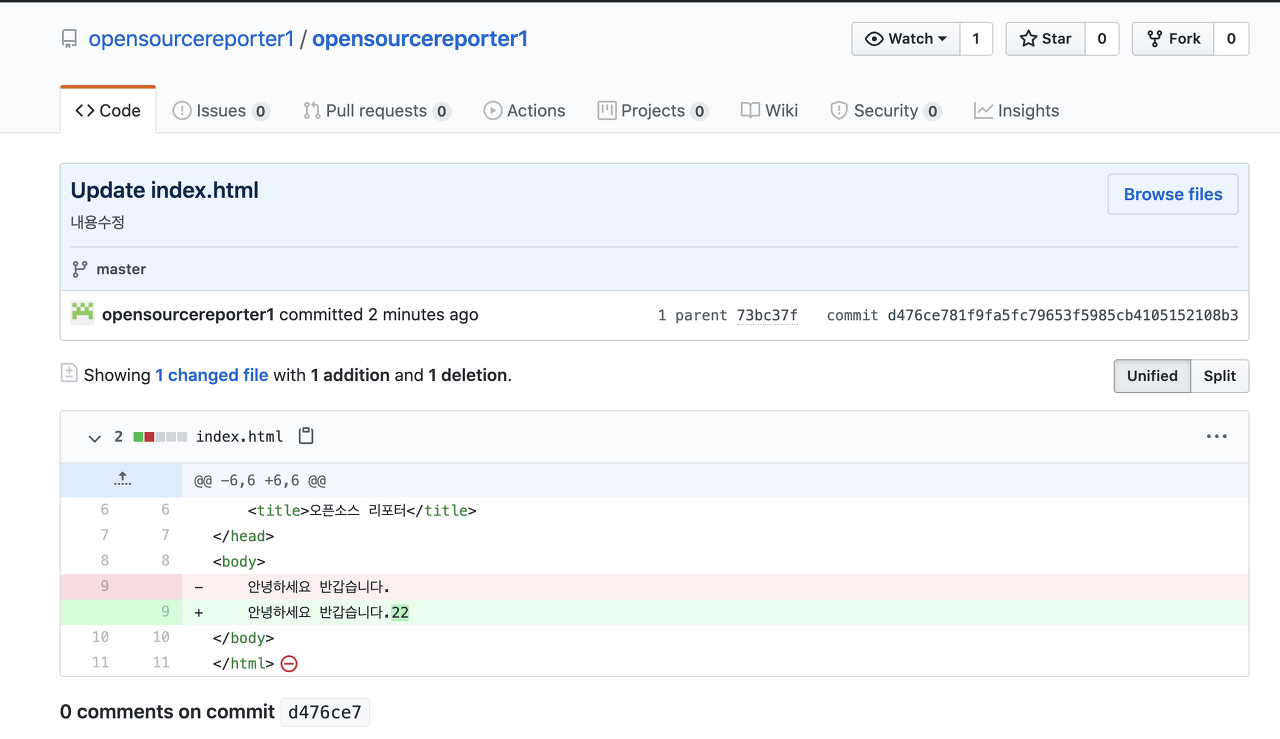Click the Update index.html commit title
Image resolution: width=1280 pixels, height=739 pixels.
pos(165,190)
